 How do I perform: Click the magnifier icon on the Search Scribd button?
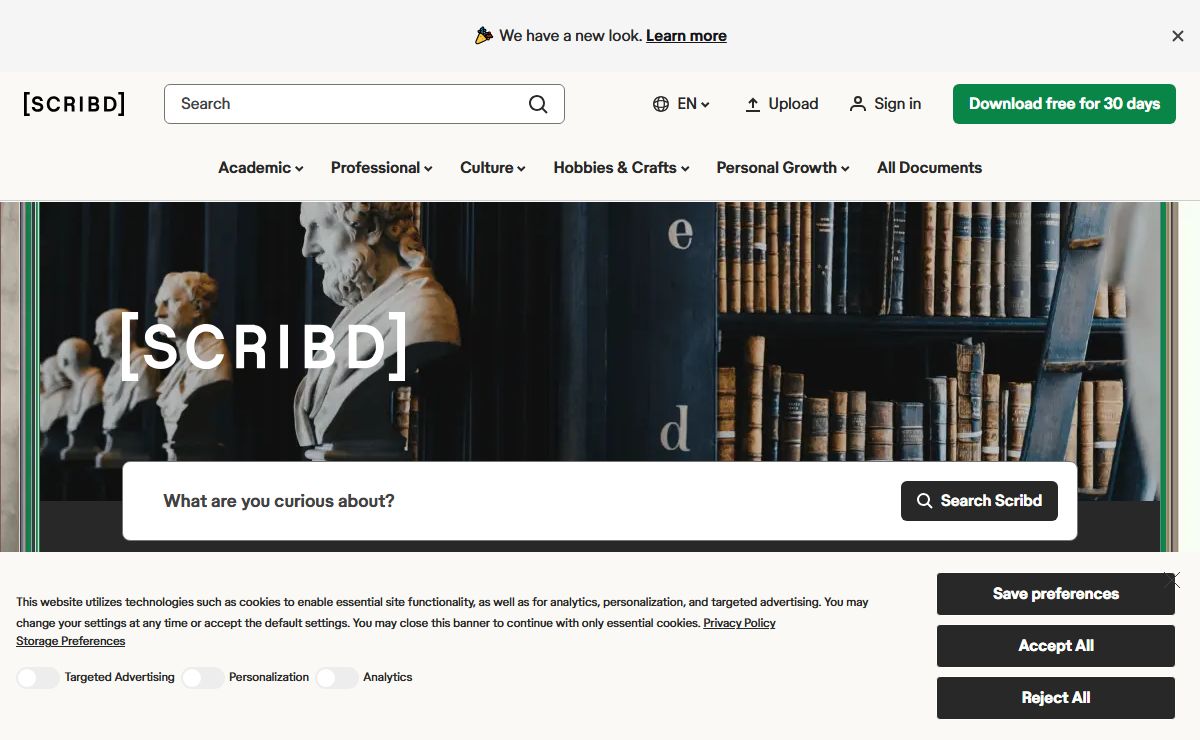[x=925, y=501]
